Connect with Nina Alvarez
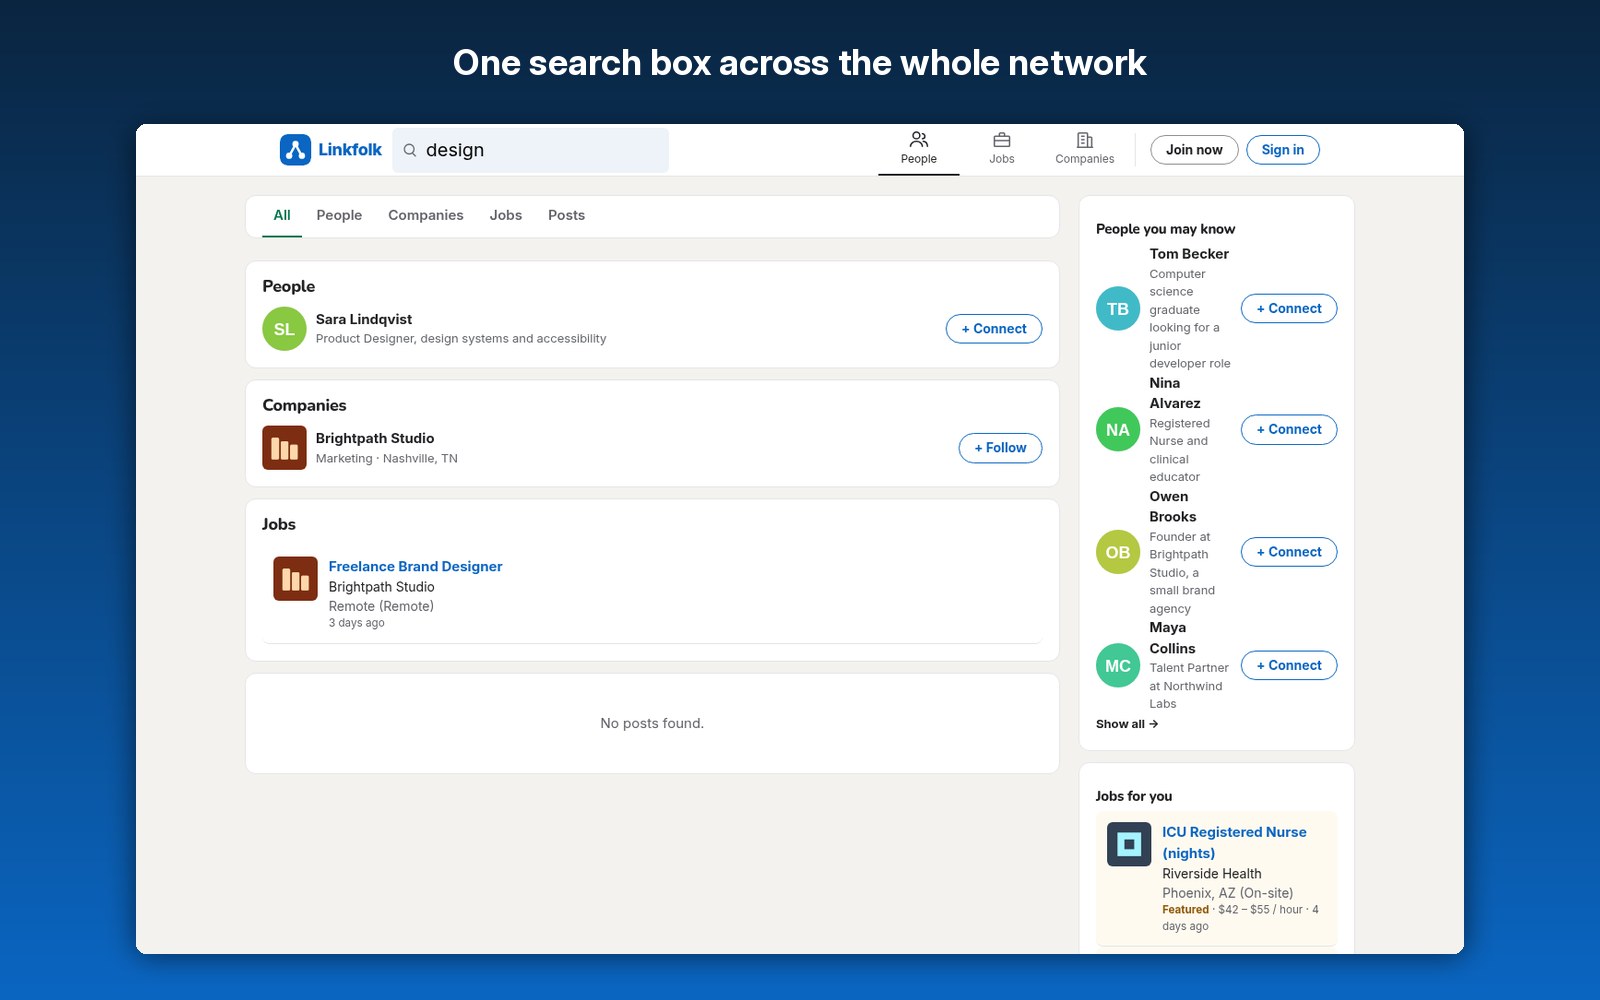This screenshot has width=1600, height=1000. 1289,430
